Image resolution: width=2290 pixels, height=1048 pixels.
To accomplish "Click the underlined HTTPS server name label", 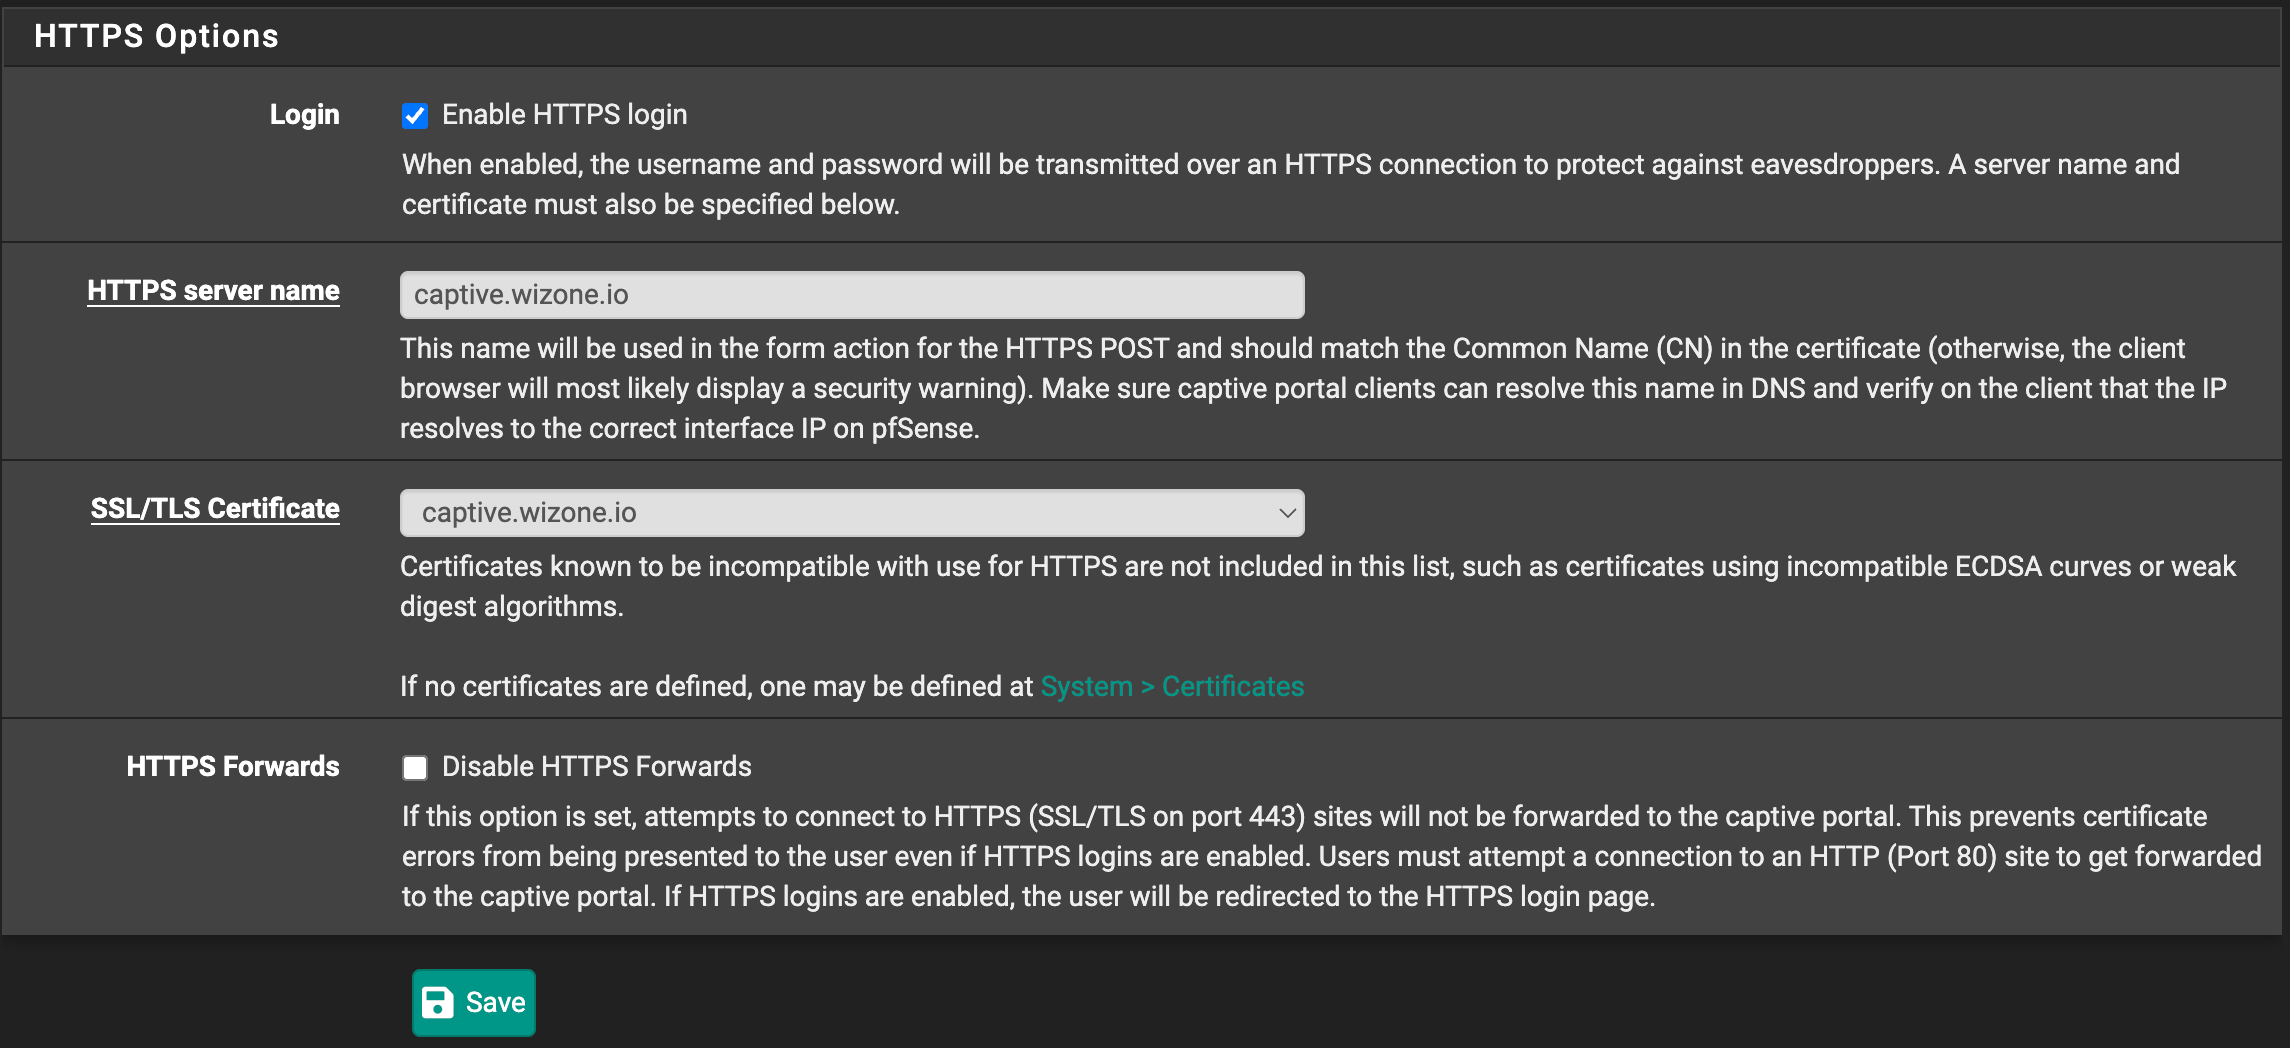I will pyautogui.click(x=213, y=290).
